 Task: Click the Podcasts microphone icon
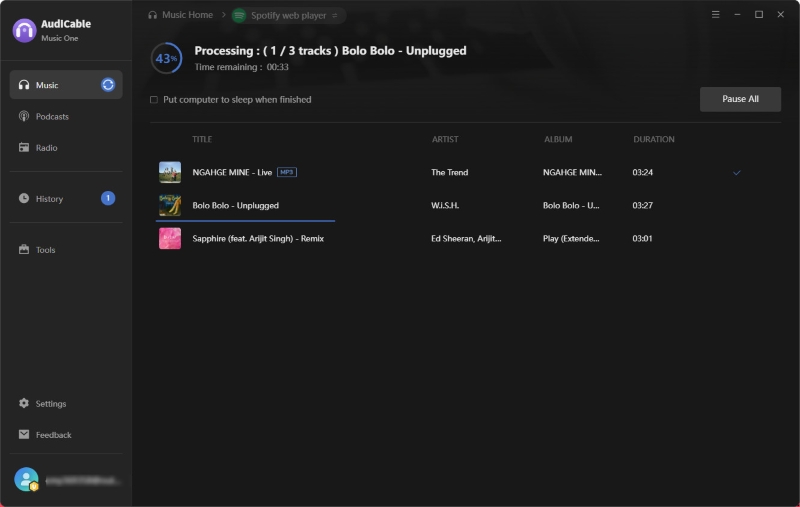pos(24,116)
